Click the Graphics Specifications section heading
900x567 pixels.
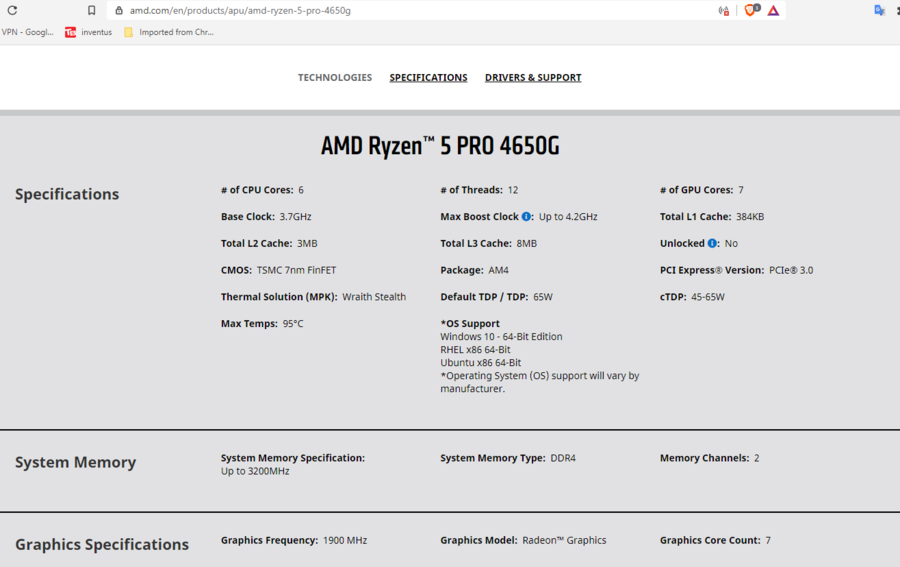102,544
